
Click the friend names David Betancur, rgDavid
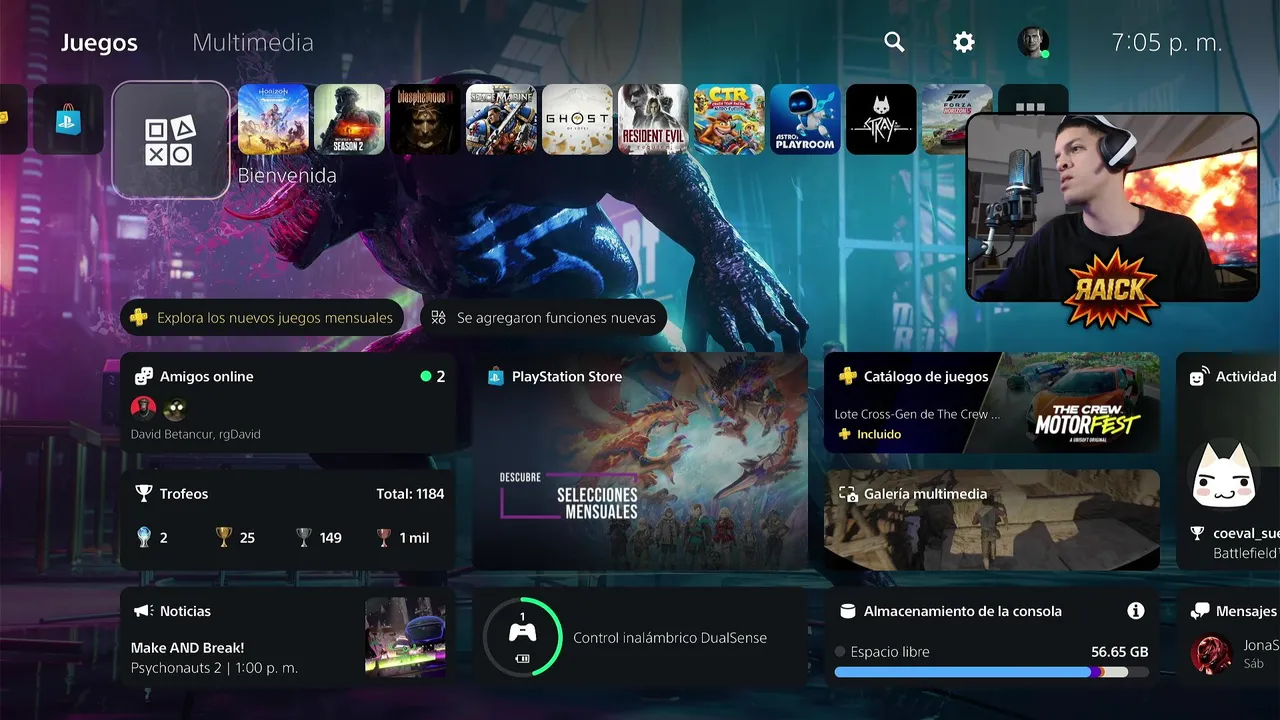[196, 435]
